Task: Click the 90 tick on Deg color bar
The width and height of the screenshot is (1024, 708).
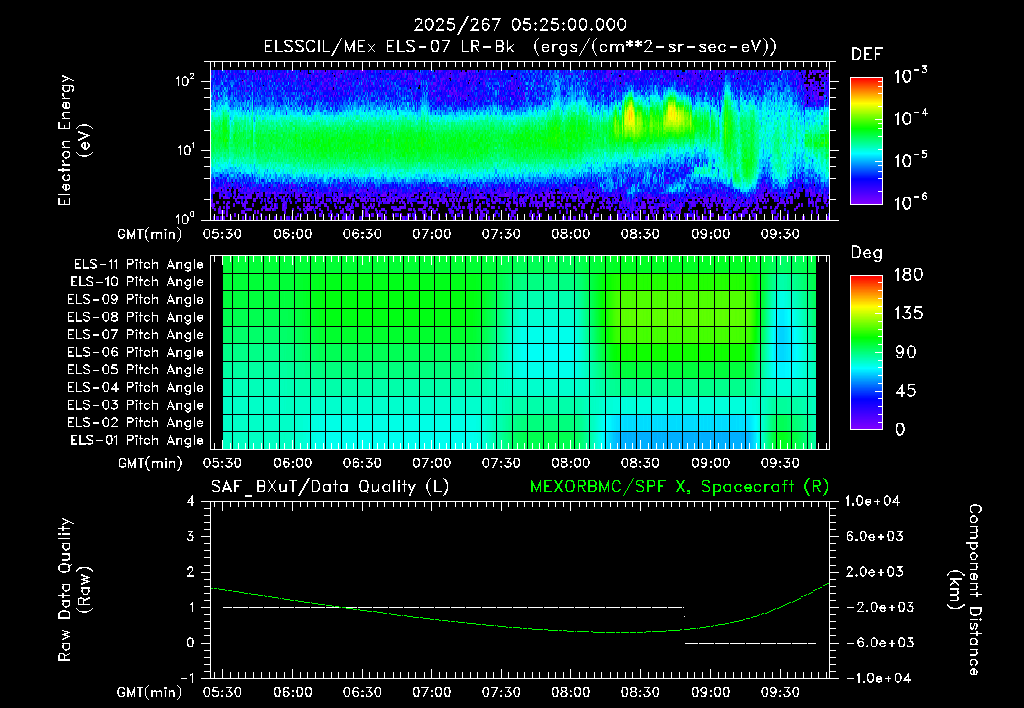Action: coord(904,352)
